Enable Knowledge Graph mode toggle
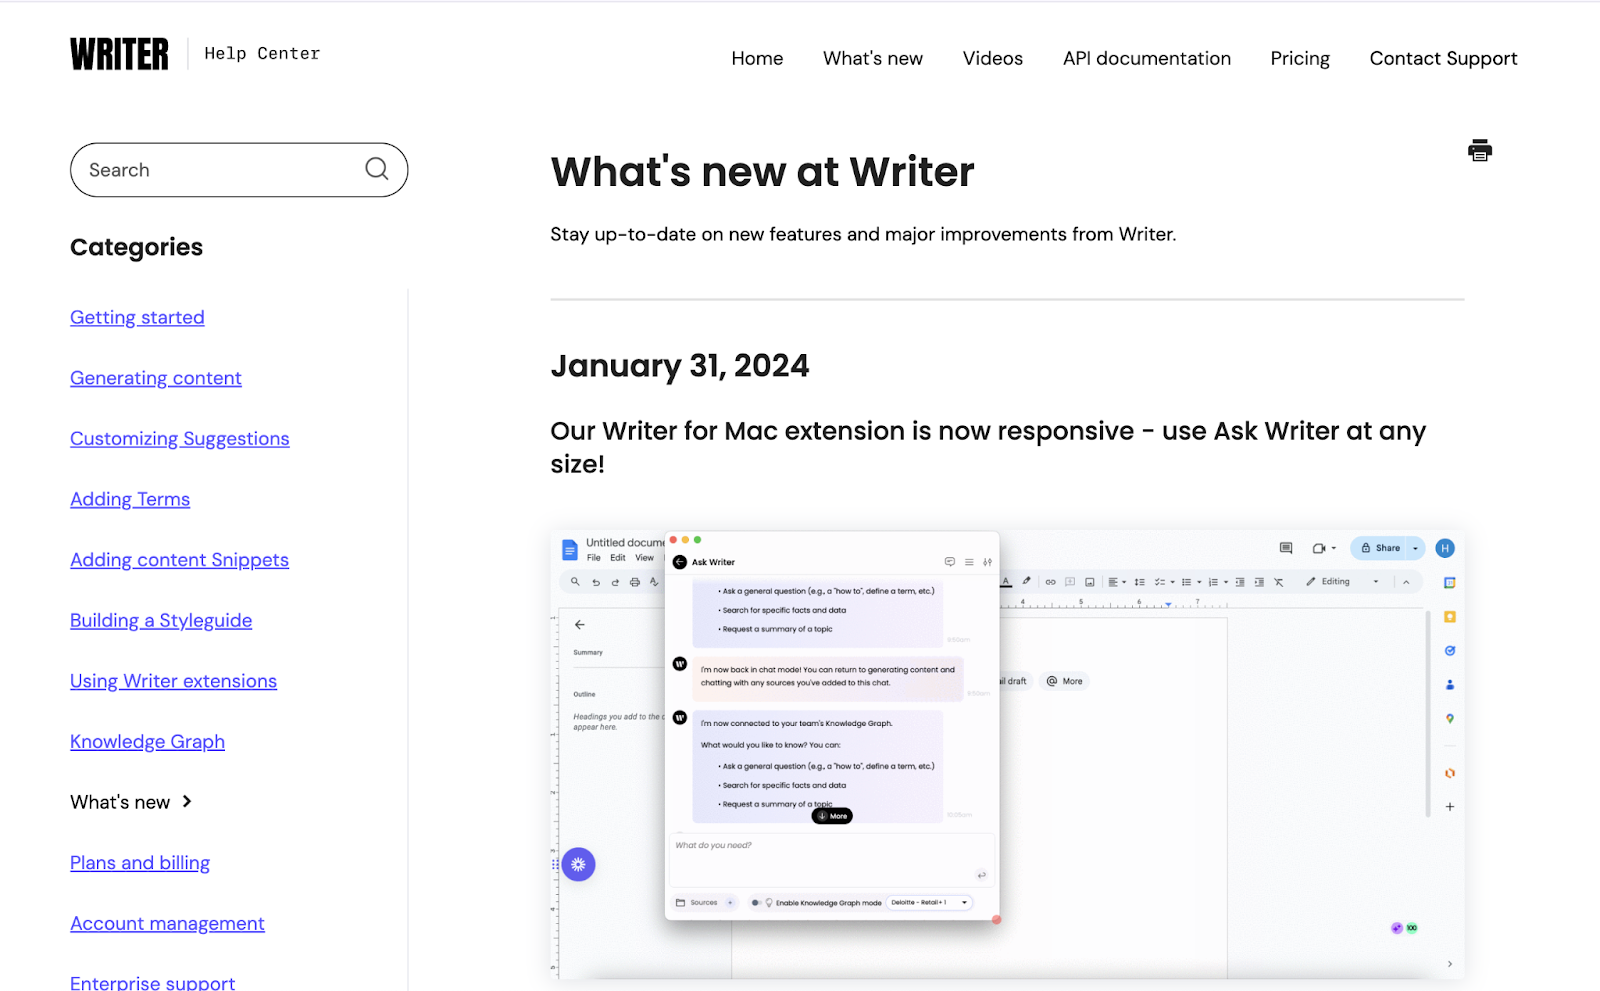 point(756,902)
